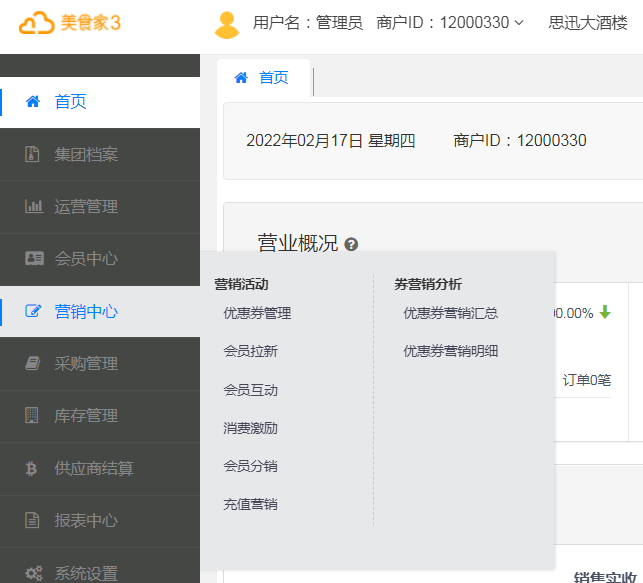Go to 会员拉新 marketing page
This screenshot has height=583, width=643.
point(250,351)
